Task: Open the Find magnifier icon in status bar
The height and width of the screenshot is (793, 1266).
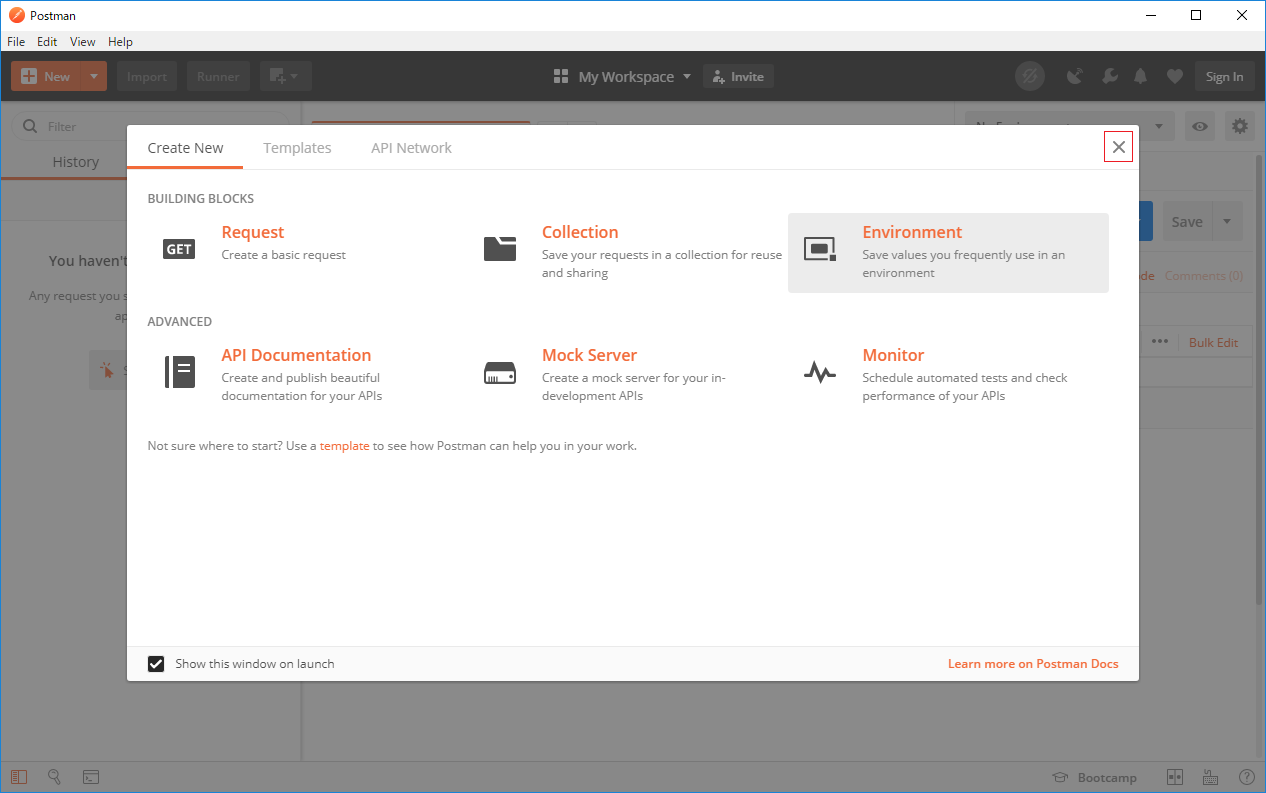Action: click(x=55, y=777)
